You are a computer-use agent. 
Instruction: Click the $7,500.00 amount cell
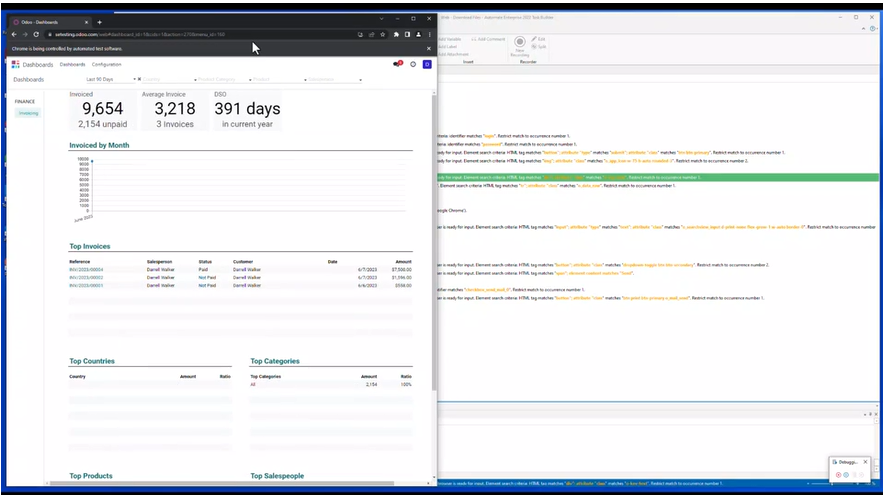pyautogui.click(x=402, y=270)
